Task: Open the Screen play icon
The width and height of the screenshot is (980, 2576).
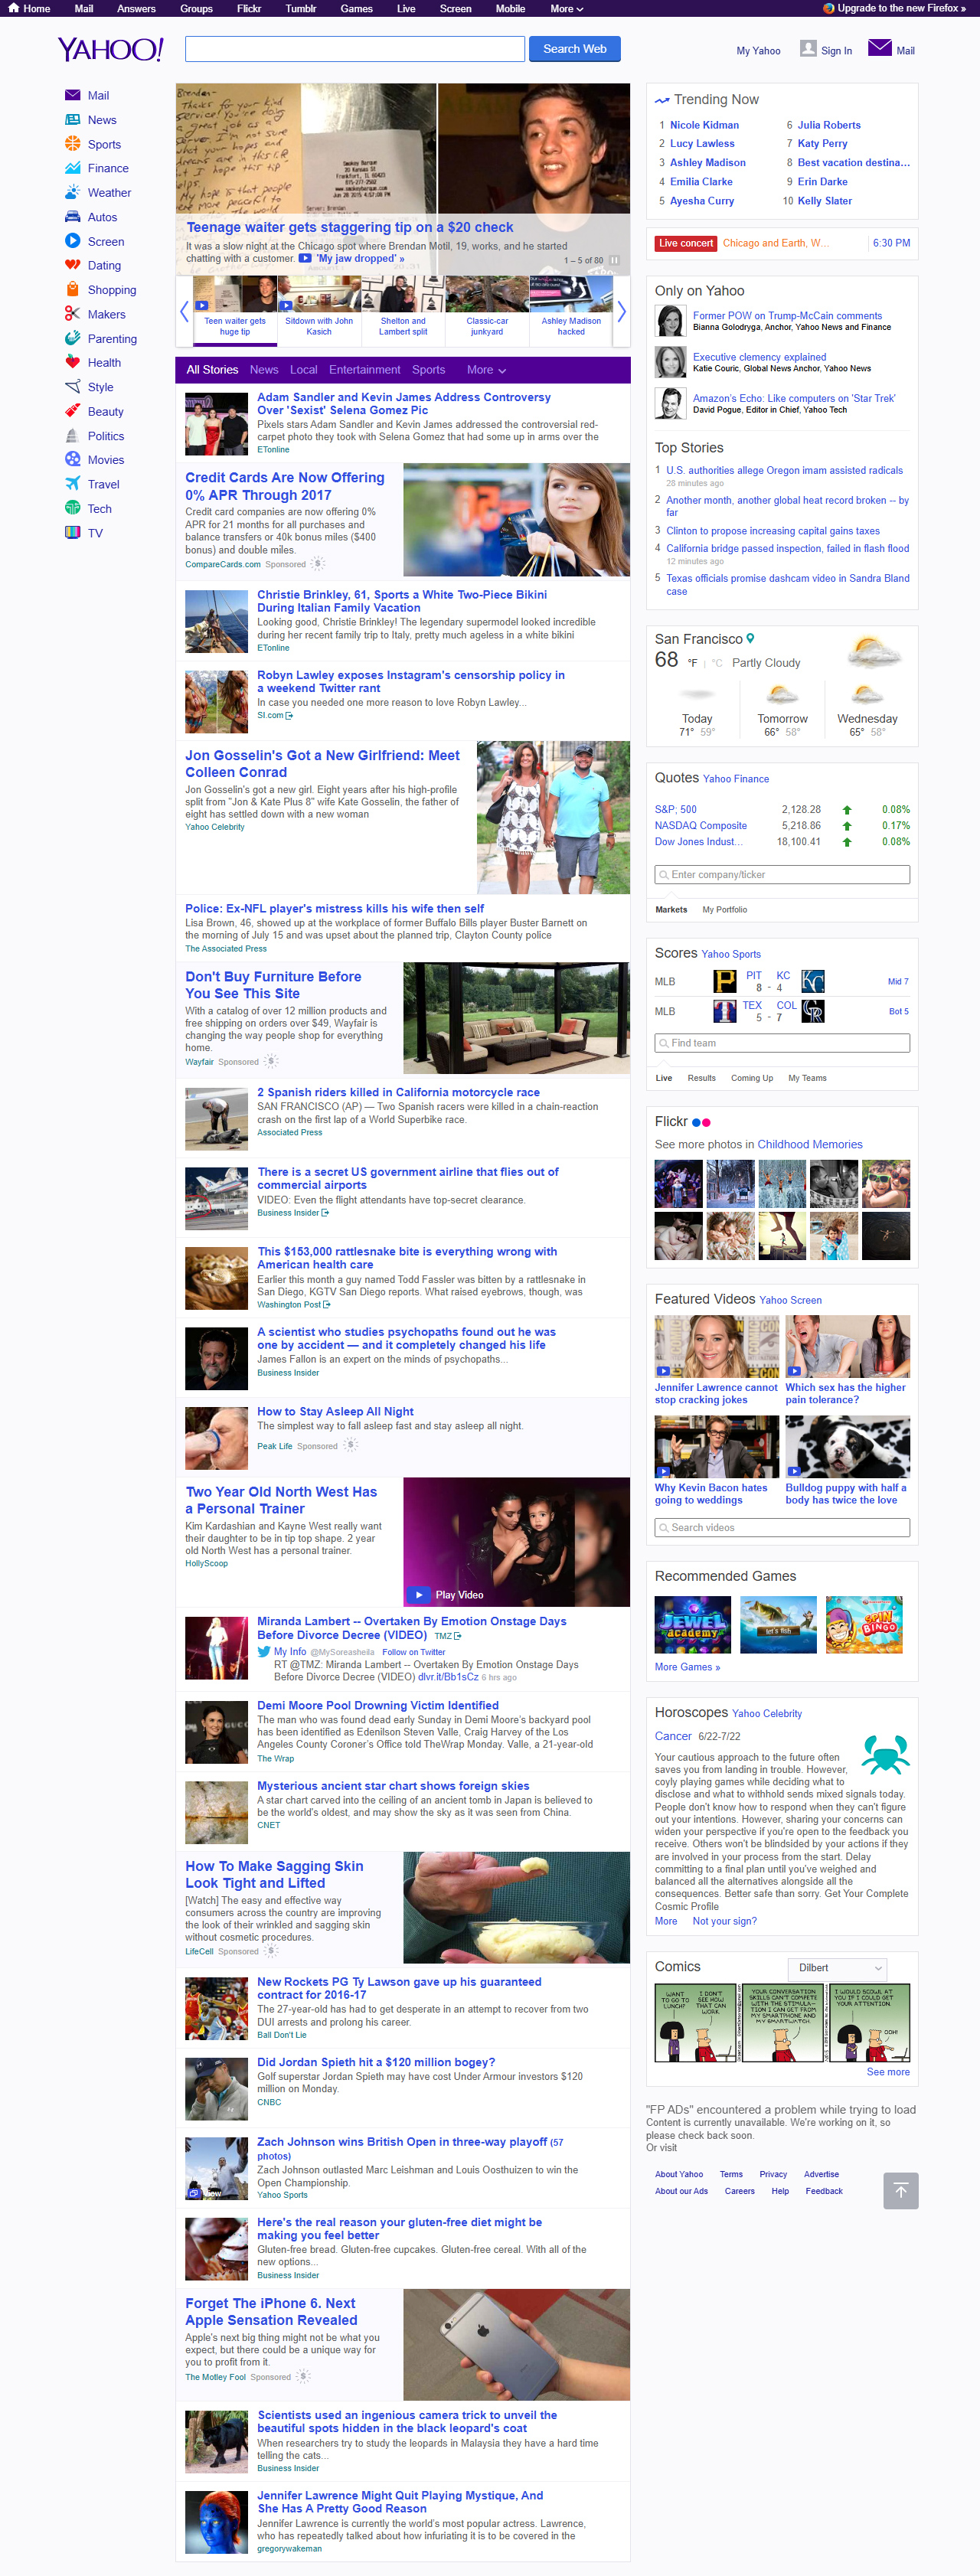Action: coord(72,241)
